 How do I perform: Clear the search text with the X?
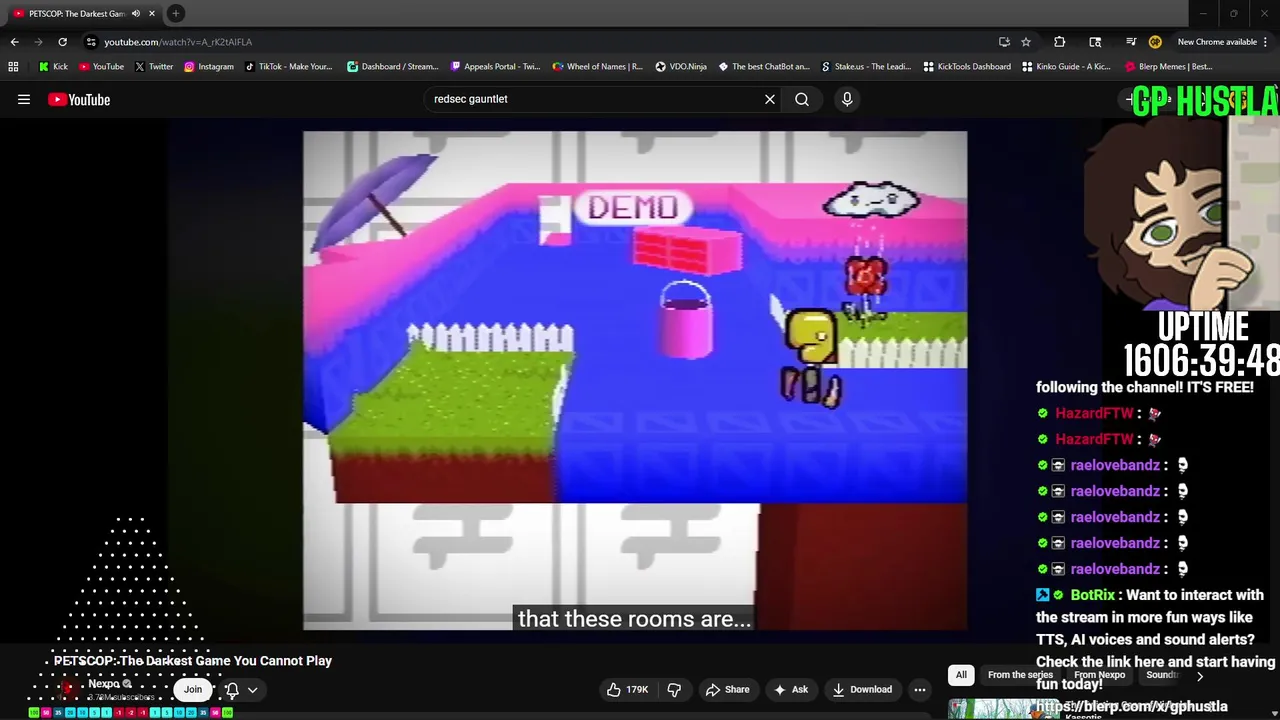[x=770, y=99]
